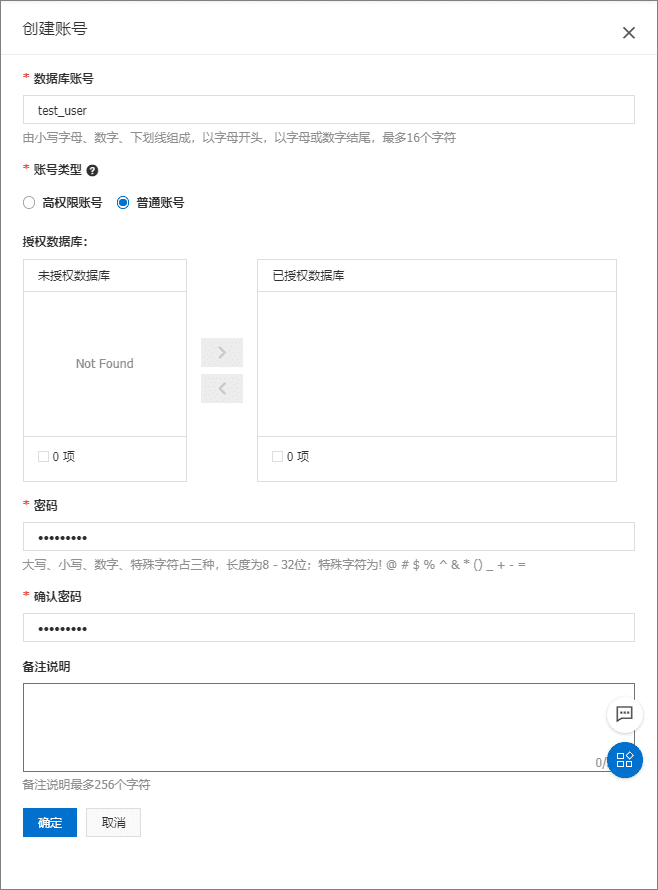Focus the 确认密码 field
The image size is (658, 890).
[328, 628]
